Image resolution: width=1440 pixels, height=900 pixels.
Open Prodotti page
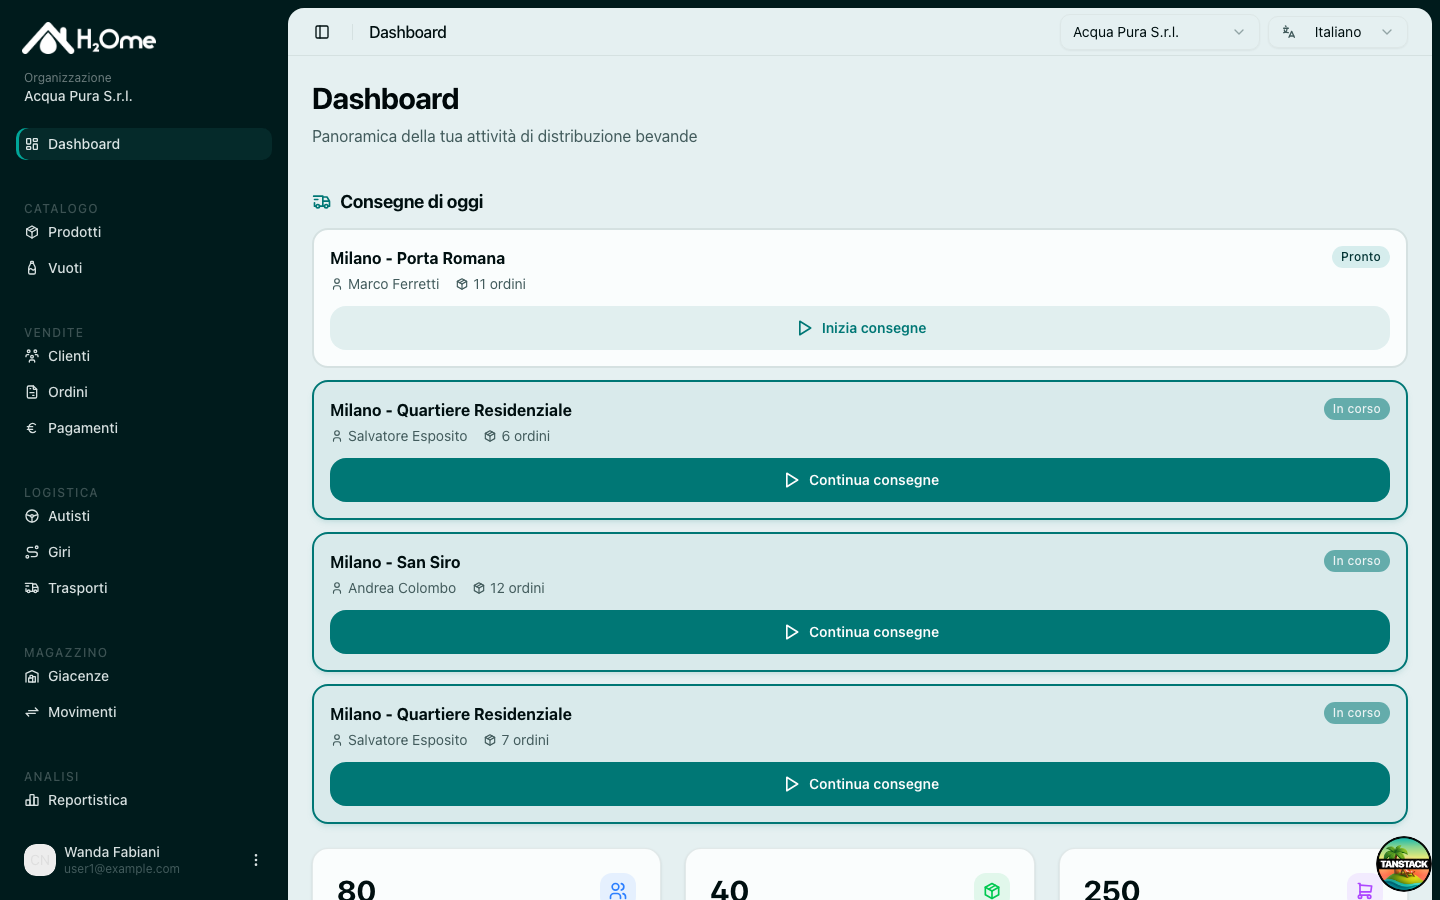click(x=144, y=232)
